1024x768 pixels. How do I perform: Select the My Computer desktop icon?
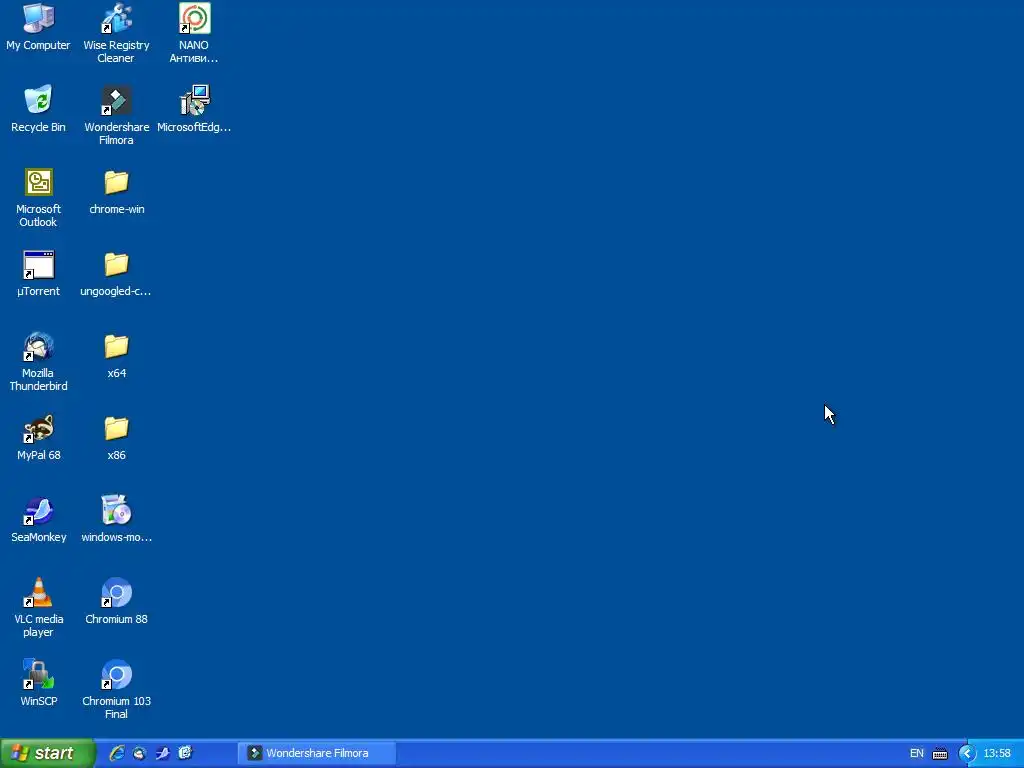38,27
